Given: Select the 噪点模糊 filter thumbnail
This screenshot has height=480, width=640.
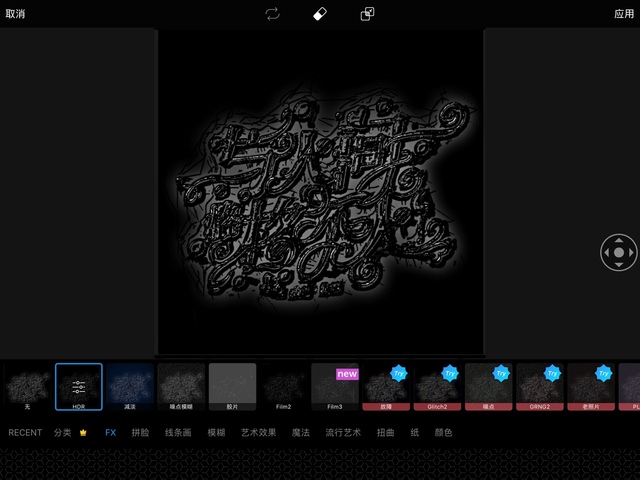Looking at the screenshot, I should (x=181, y=386).
